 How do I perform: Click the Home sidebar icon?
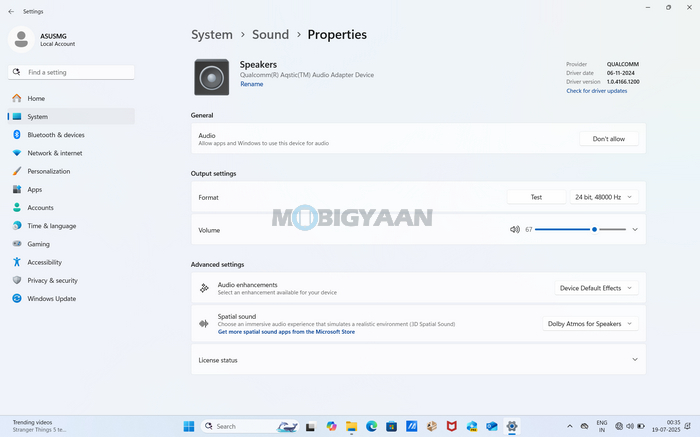tap(17, 98)
